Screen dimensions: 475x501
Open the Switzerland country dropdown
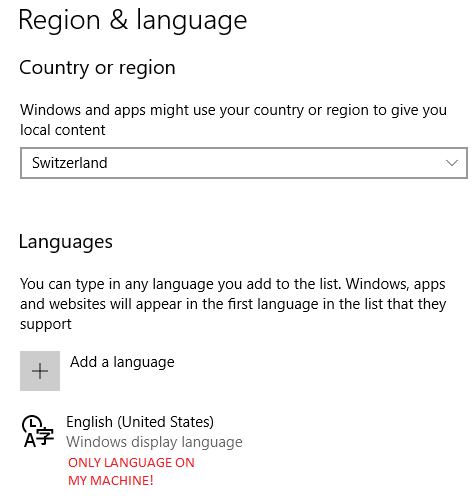point(244,163)
